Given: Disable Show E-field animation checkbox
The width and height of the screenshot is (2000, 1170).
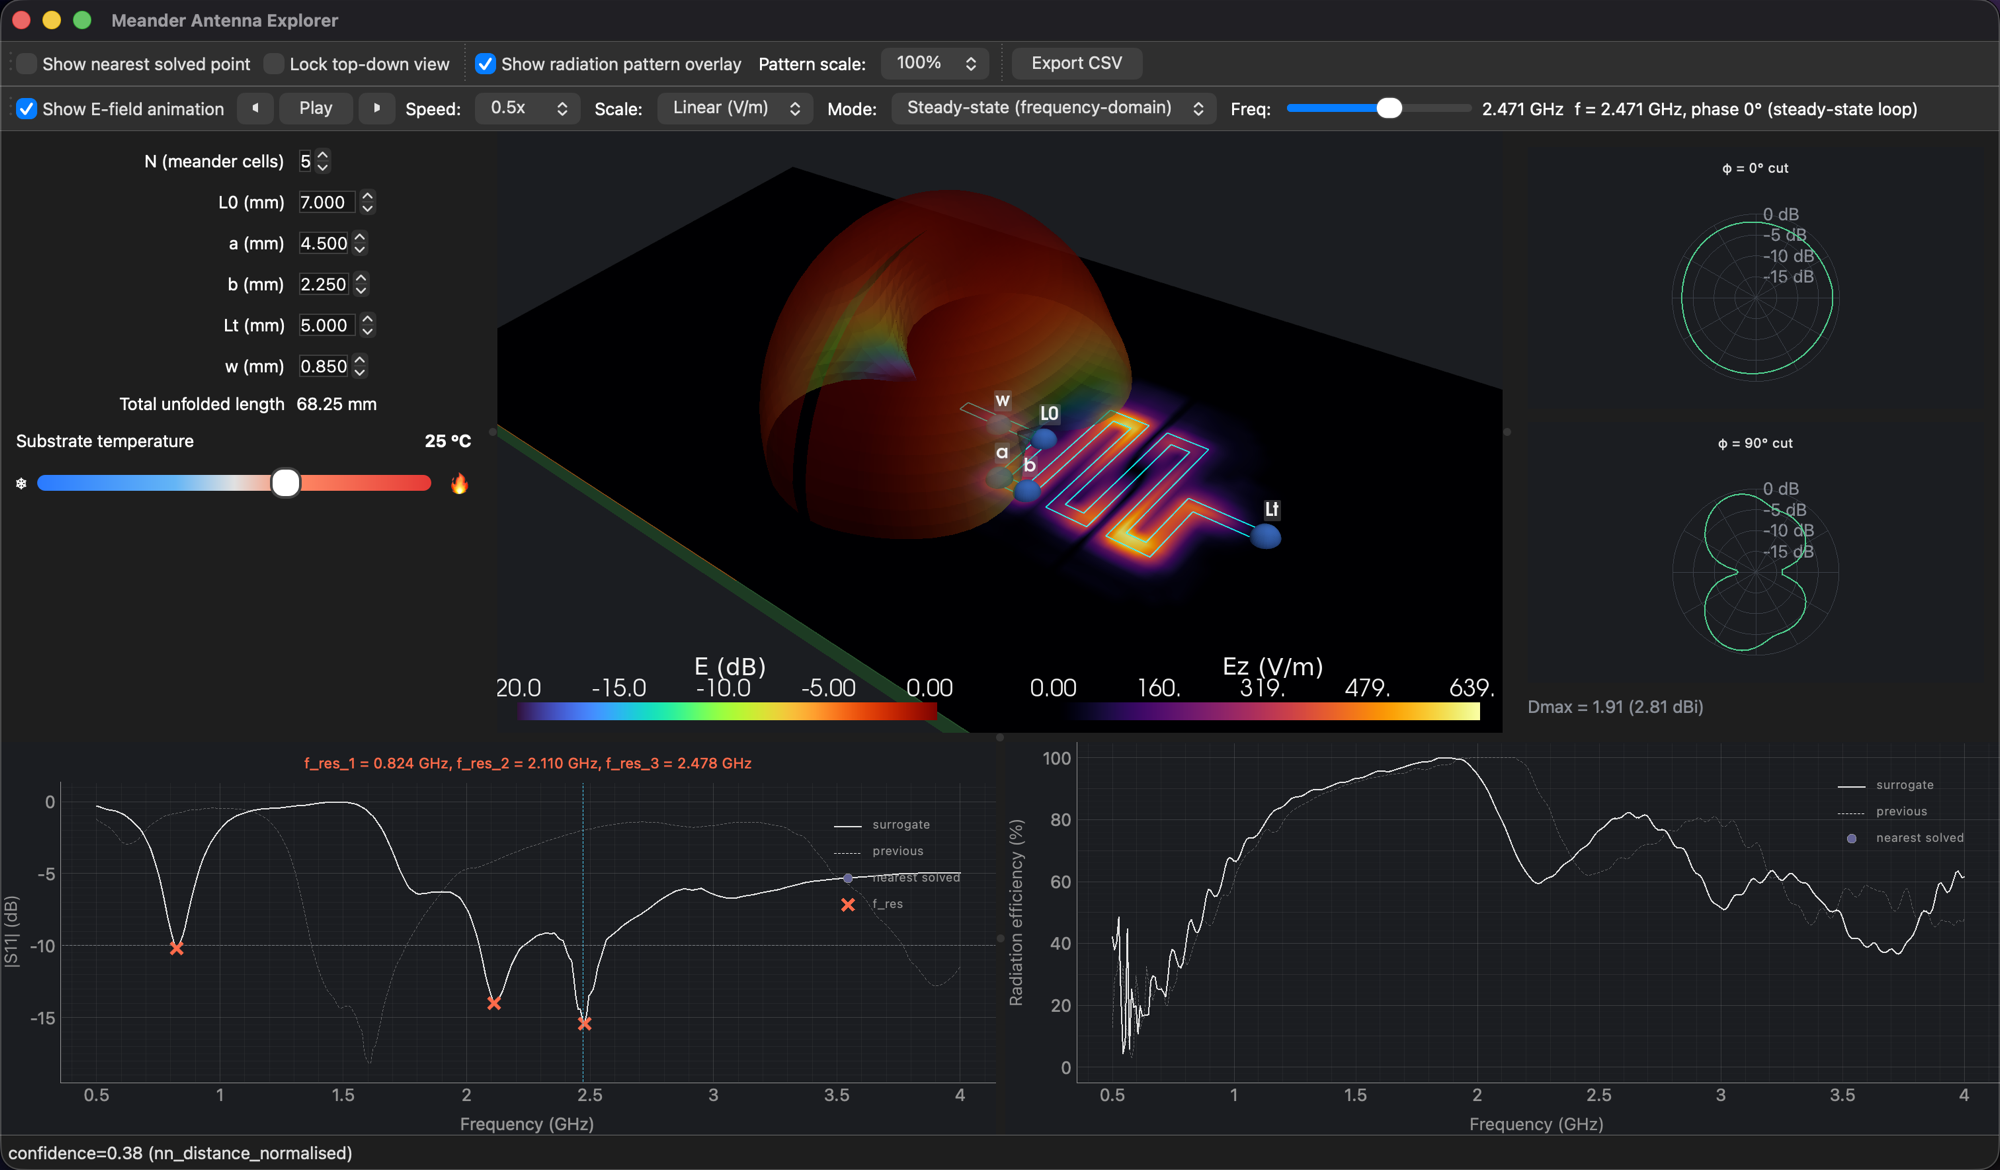Looking at the screenshot, I should coord(27,109).
